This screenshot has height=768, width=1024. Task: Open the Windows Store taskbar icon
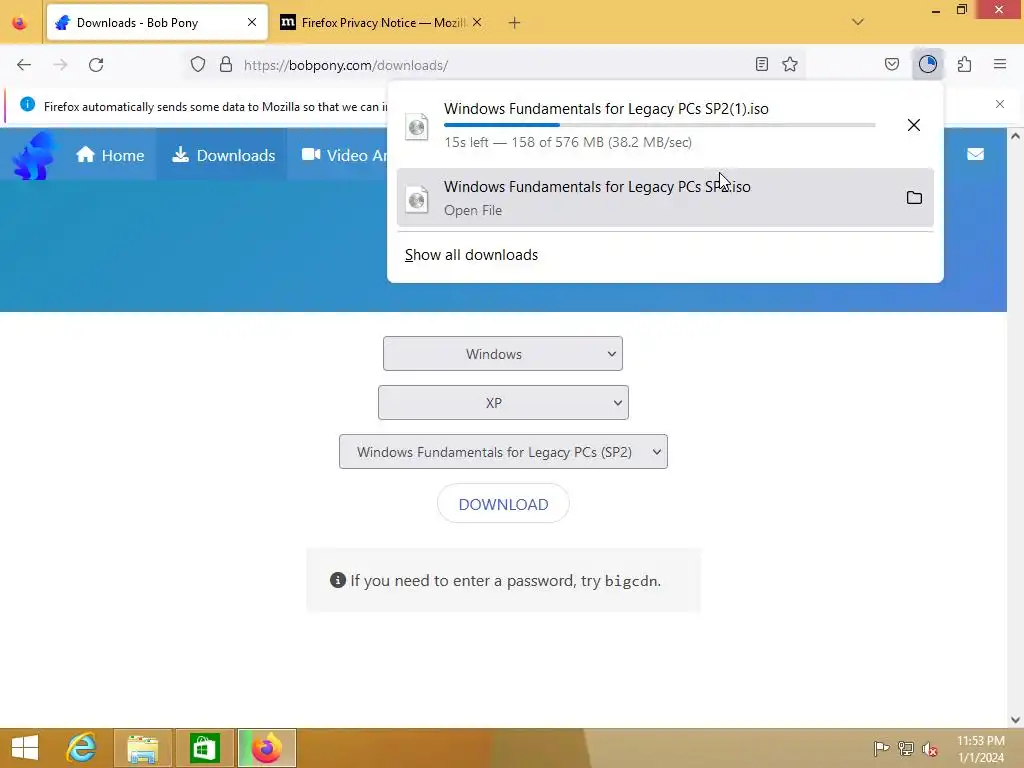[x=204, y=748]
